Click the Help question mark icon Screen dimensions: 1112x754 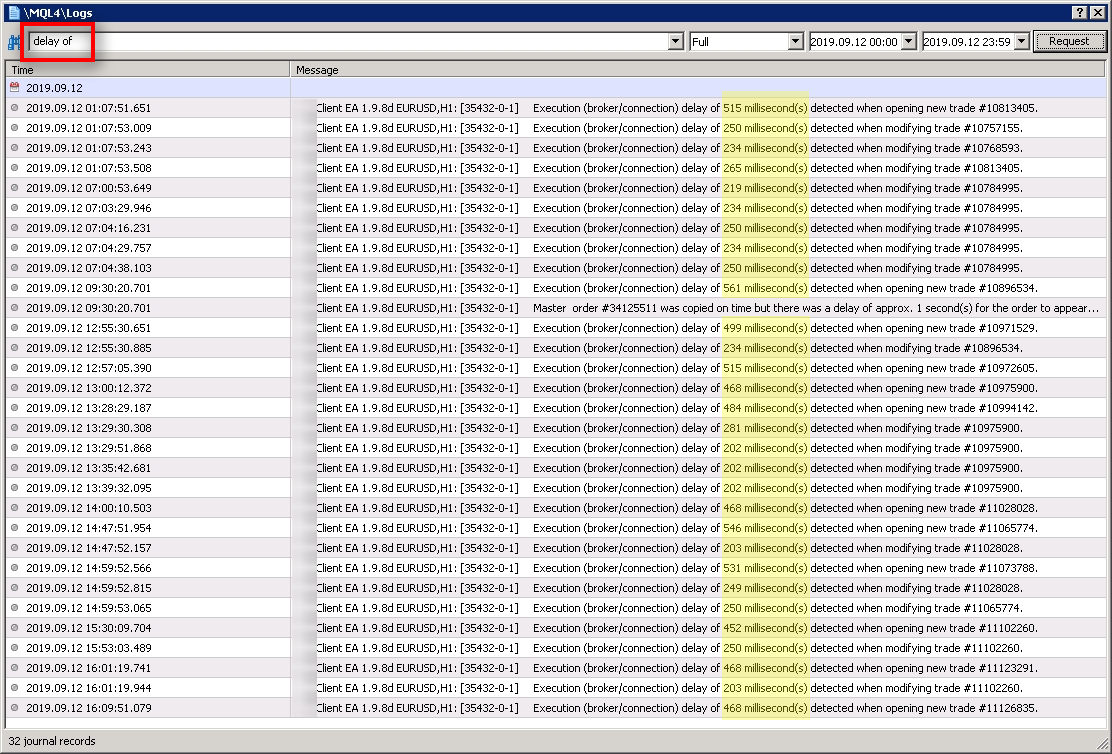(x=1081, y=12)
